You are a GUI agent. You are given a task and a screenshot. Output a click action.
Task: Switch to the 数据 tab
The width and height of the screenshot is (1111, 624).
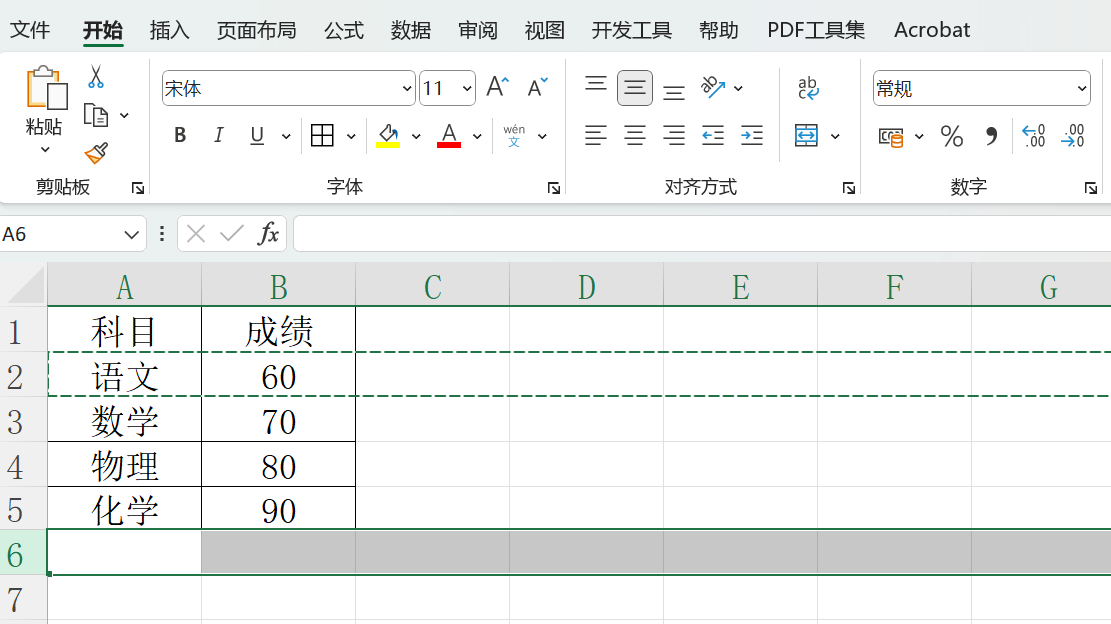click(411, 30)
